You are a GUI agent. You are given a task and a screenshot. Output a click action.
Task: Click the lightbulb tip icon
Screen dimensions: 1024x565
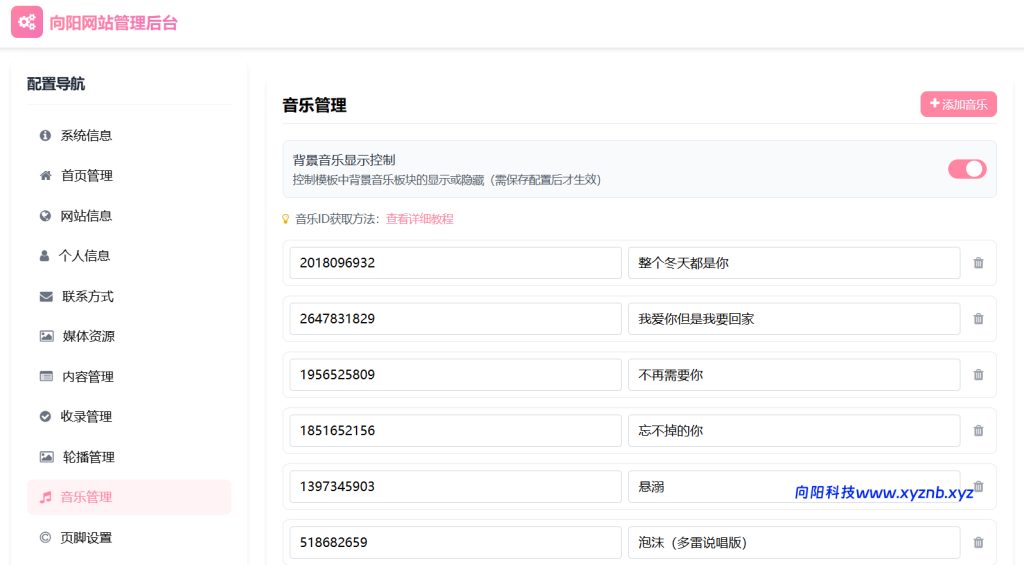(285, 219)
